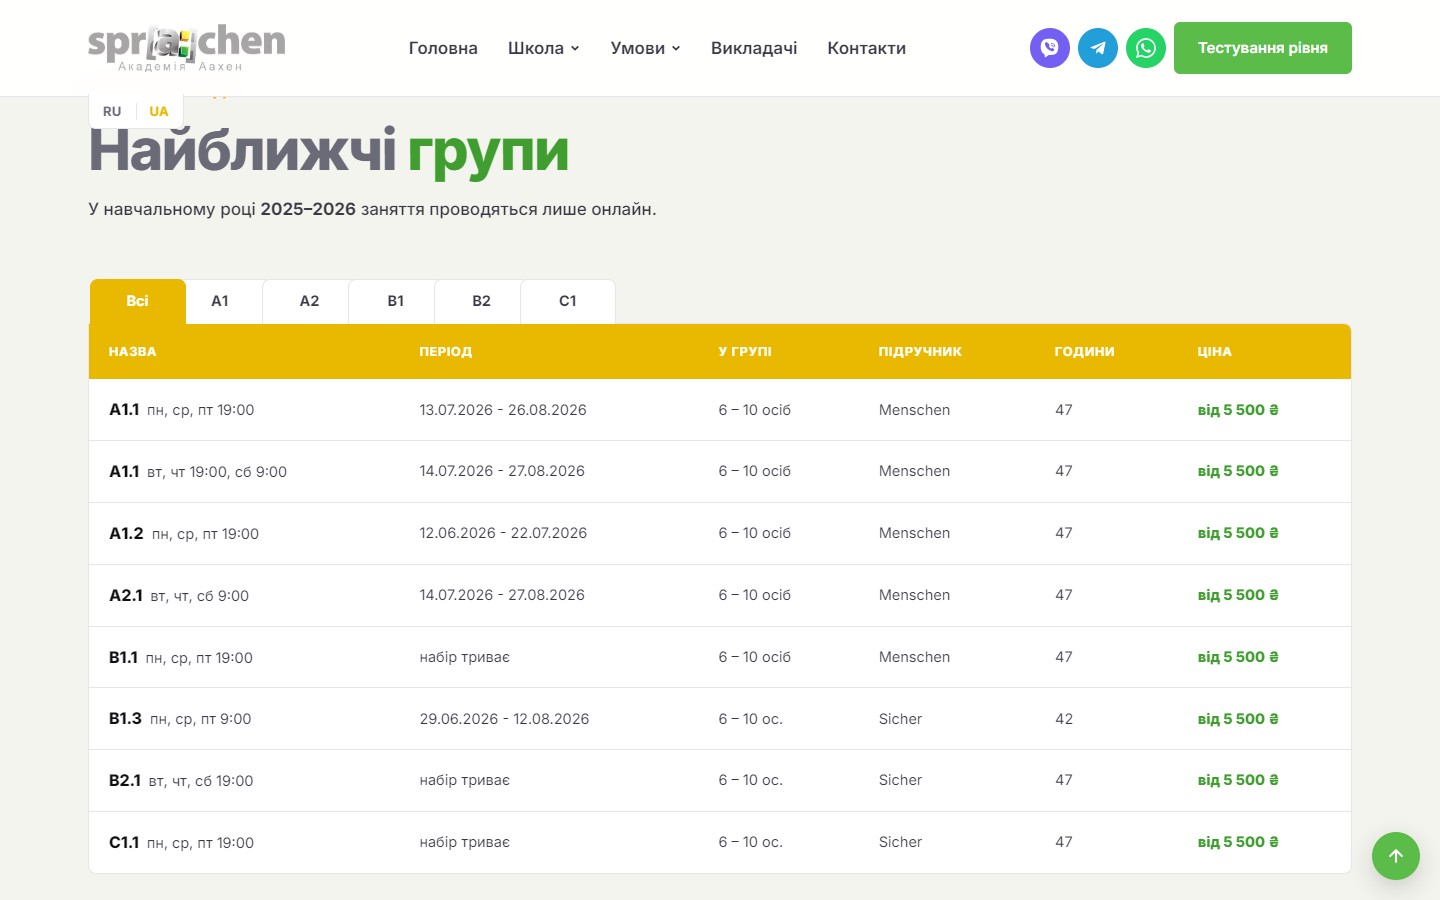1440x900 pixels.
Task: Click the price in the A2.1 row
Action: tap(1238, 595)
